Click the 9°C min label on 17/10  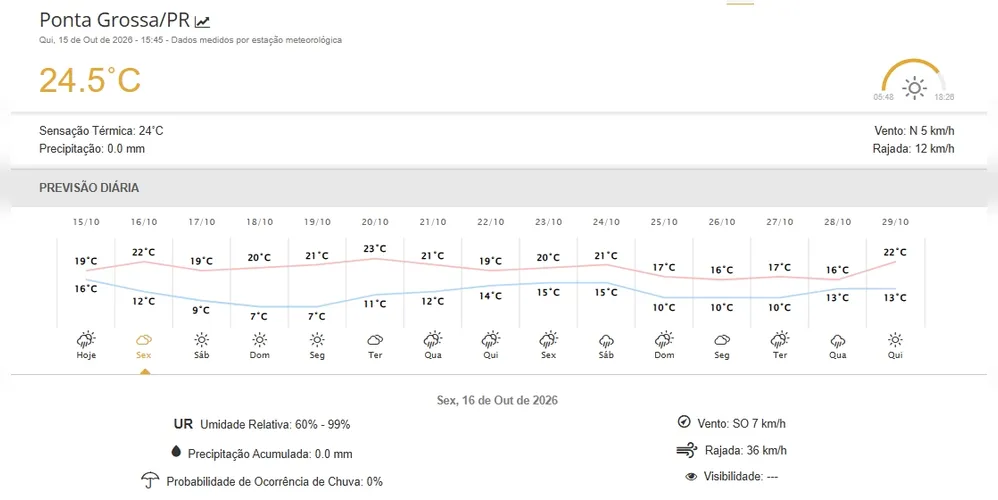(x=202, y=310)
